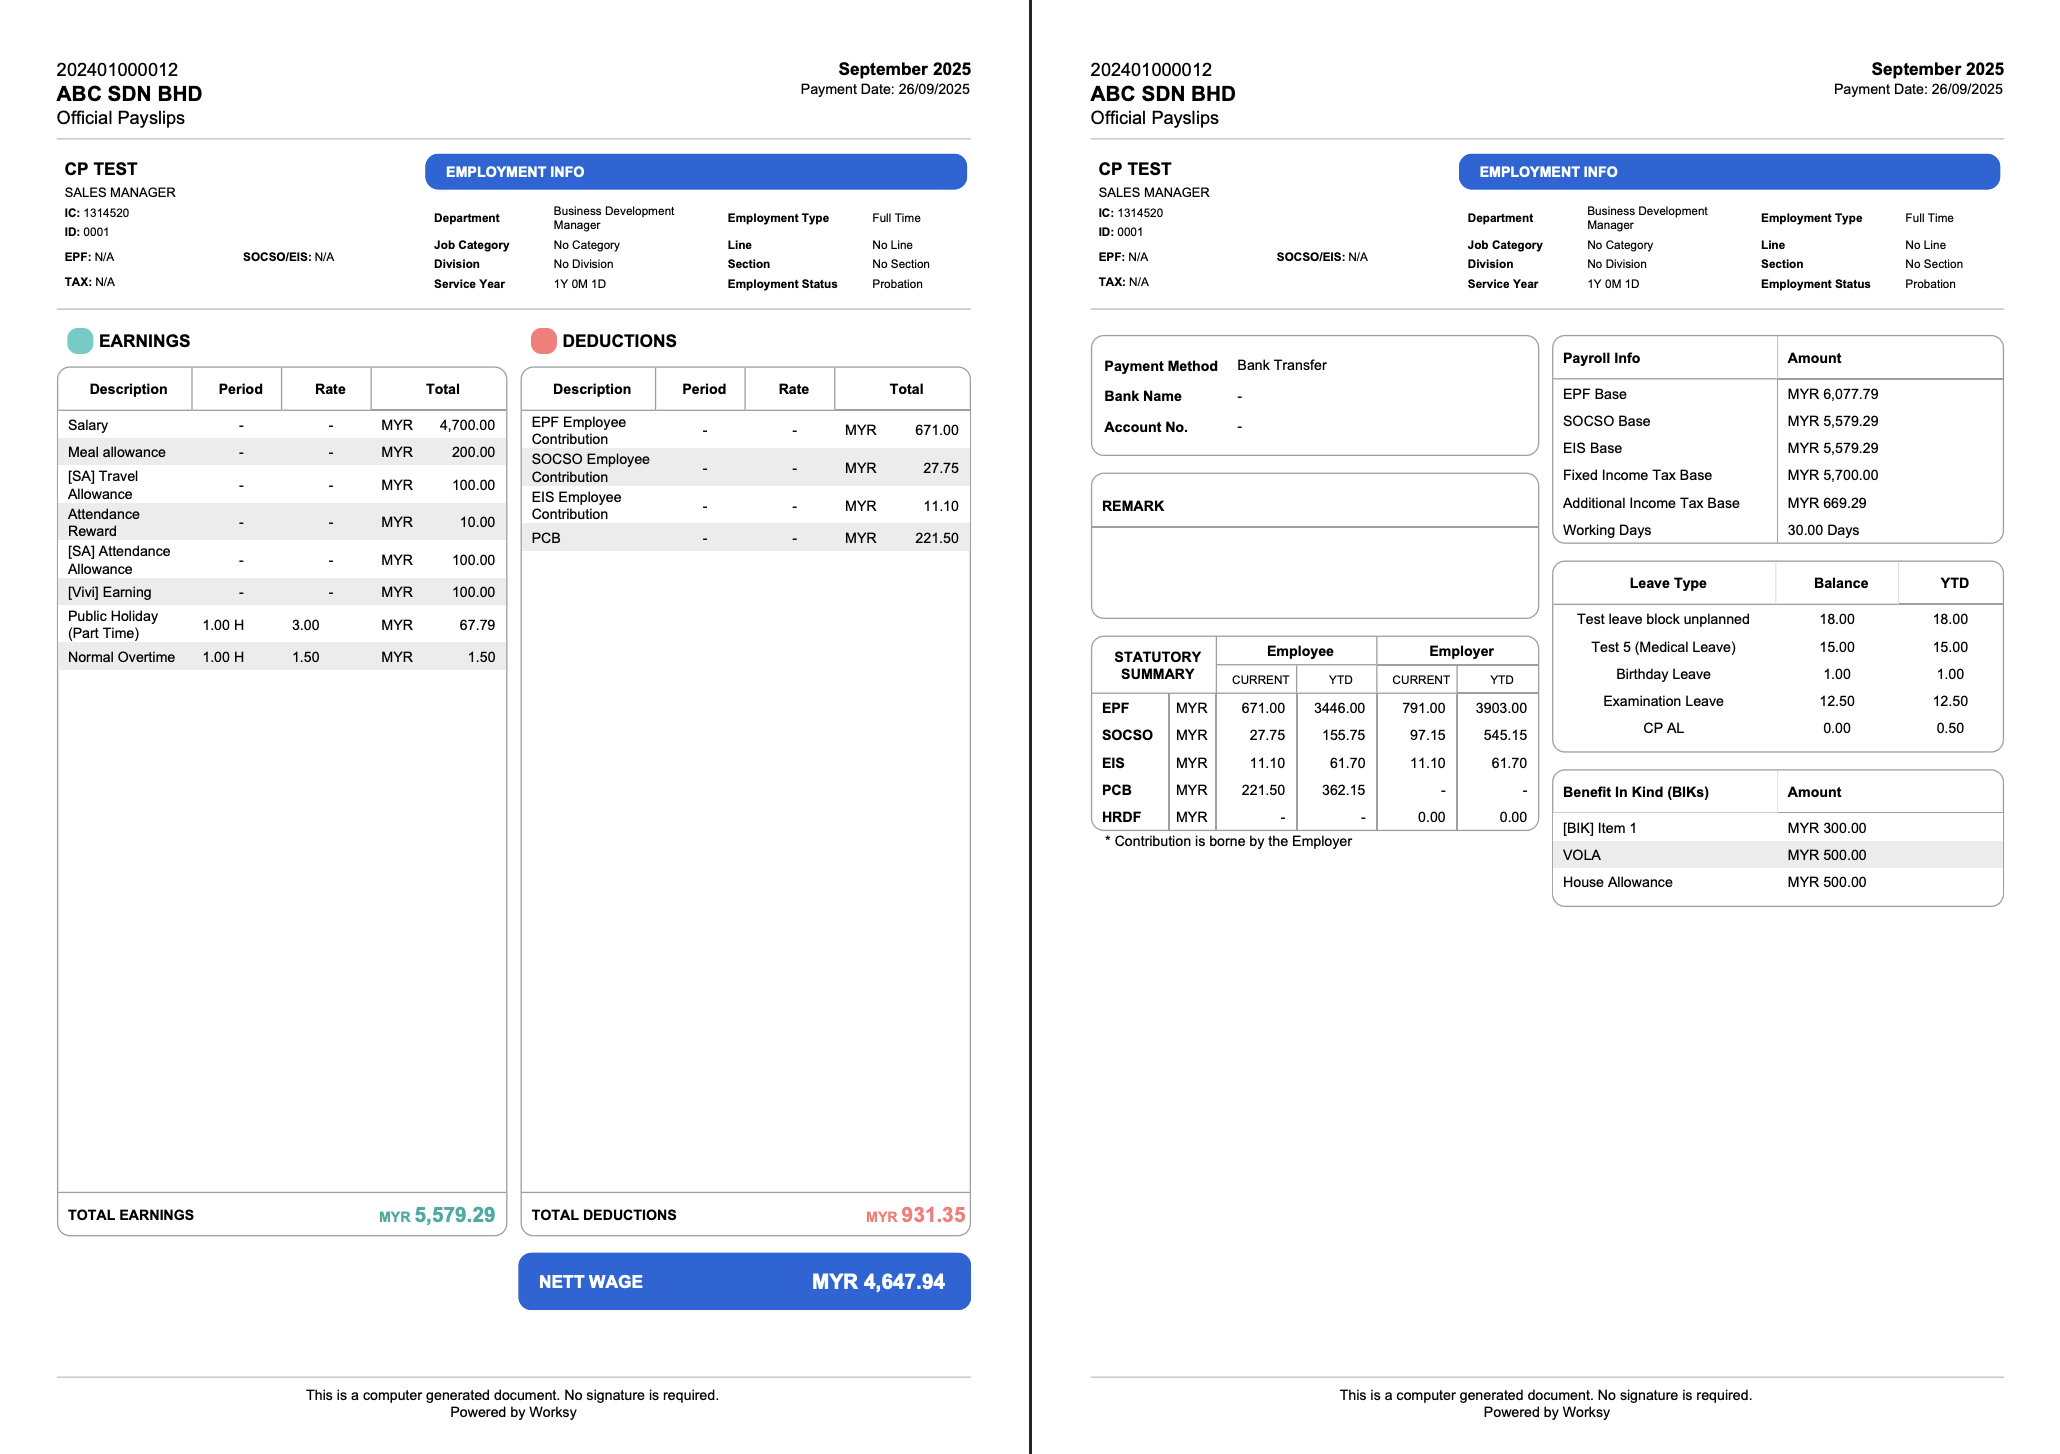Click the Deductions Rate column header

pyautogui.click(x=793, y=389)
